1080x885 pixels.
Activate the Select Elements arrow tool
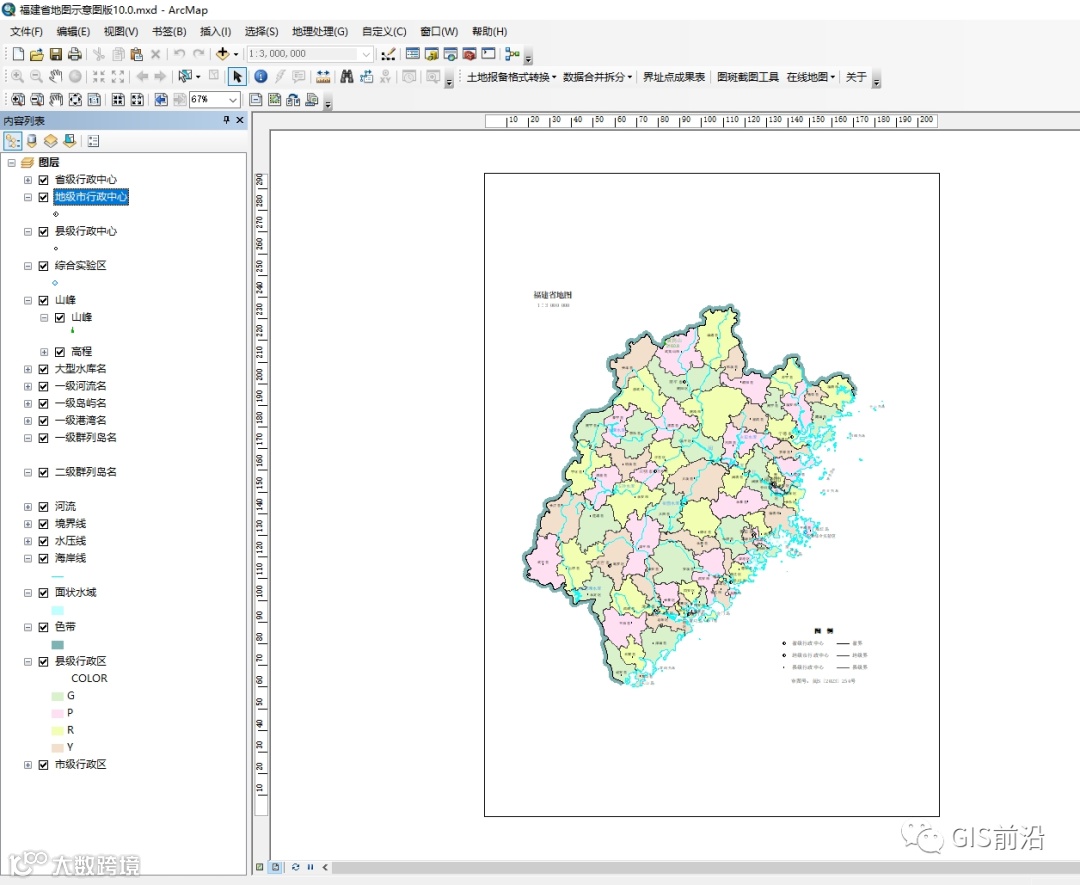click(237, 76)
